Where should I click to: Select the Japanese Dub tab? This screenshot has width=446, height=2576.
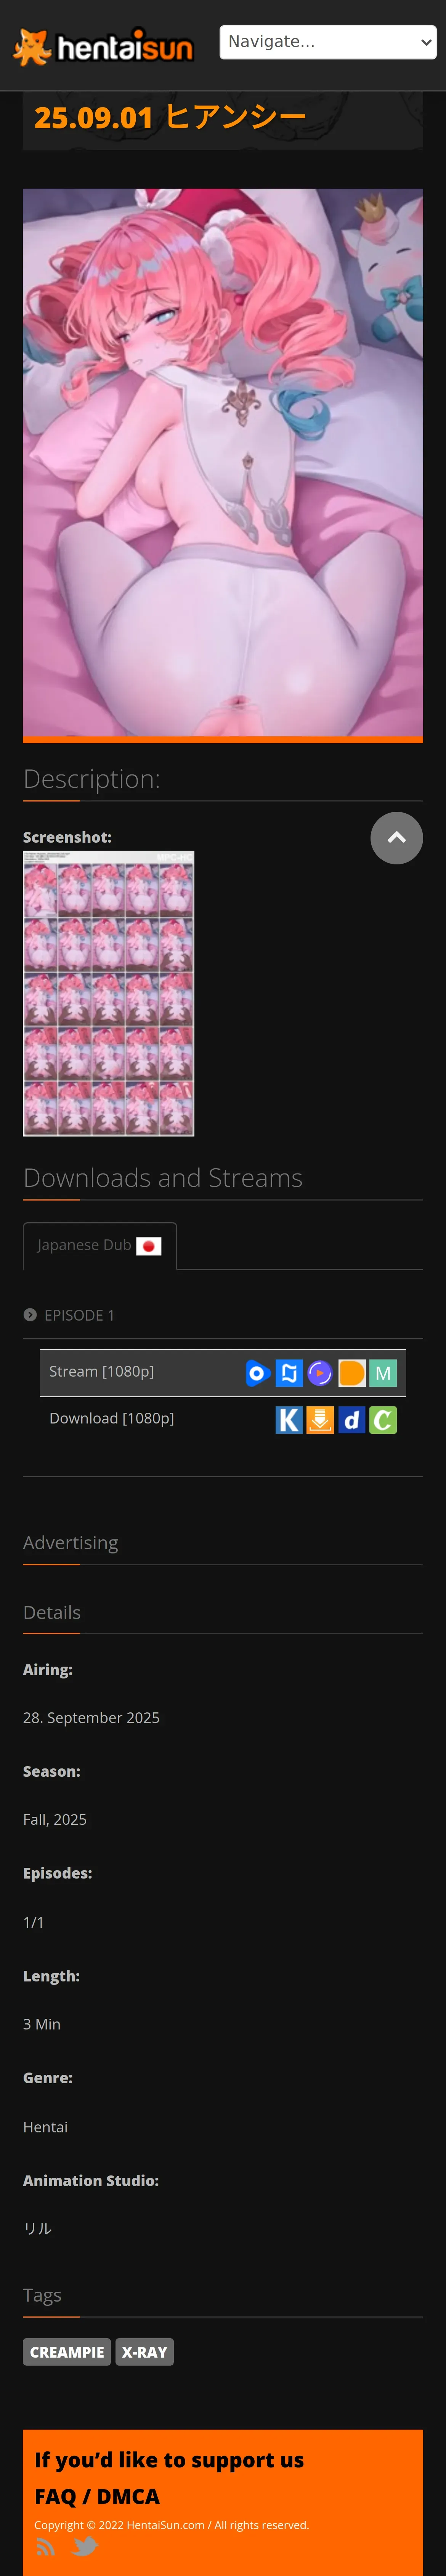coord(100,1245)
